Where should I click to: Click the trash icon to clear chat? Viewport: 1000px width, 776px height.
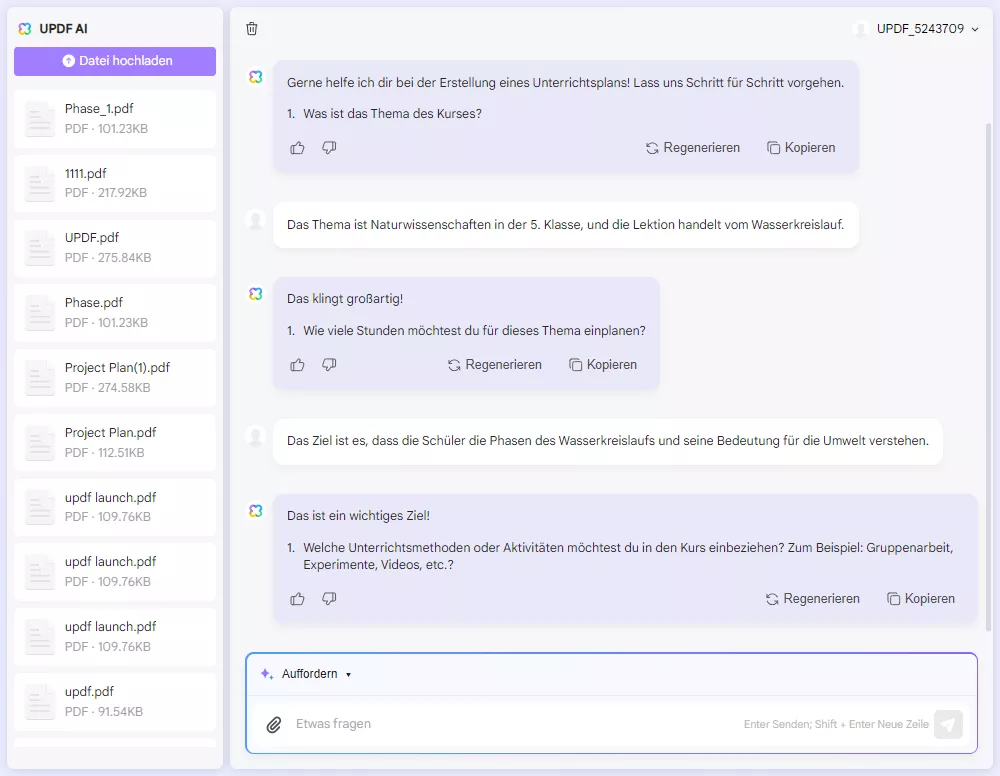click(252, 29)
